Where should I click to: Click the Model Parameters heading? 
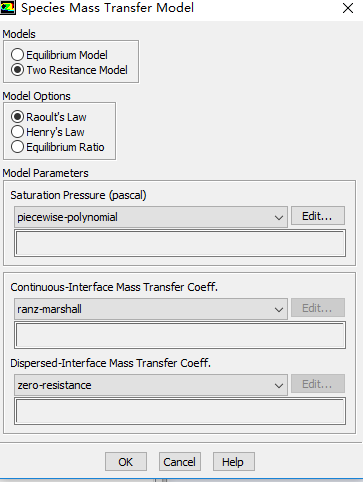[45, 173]
